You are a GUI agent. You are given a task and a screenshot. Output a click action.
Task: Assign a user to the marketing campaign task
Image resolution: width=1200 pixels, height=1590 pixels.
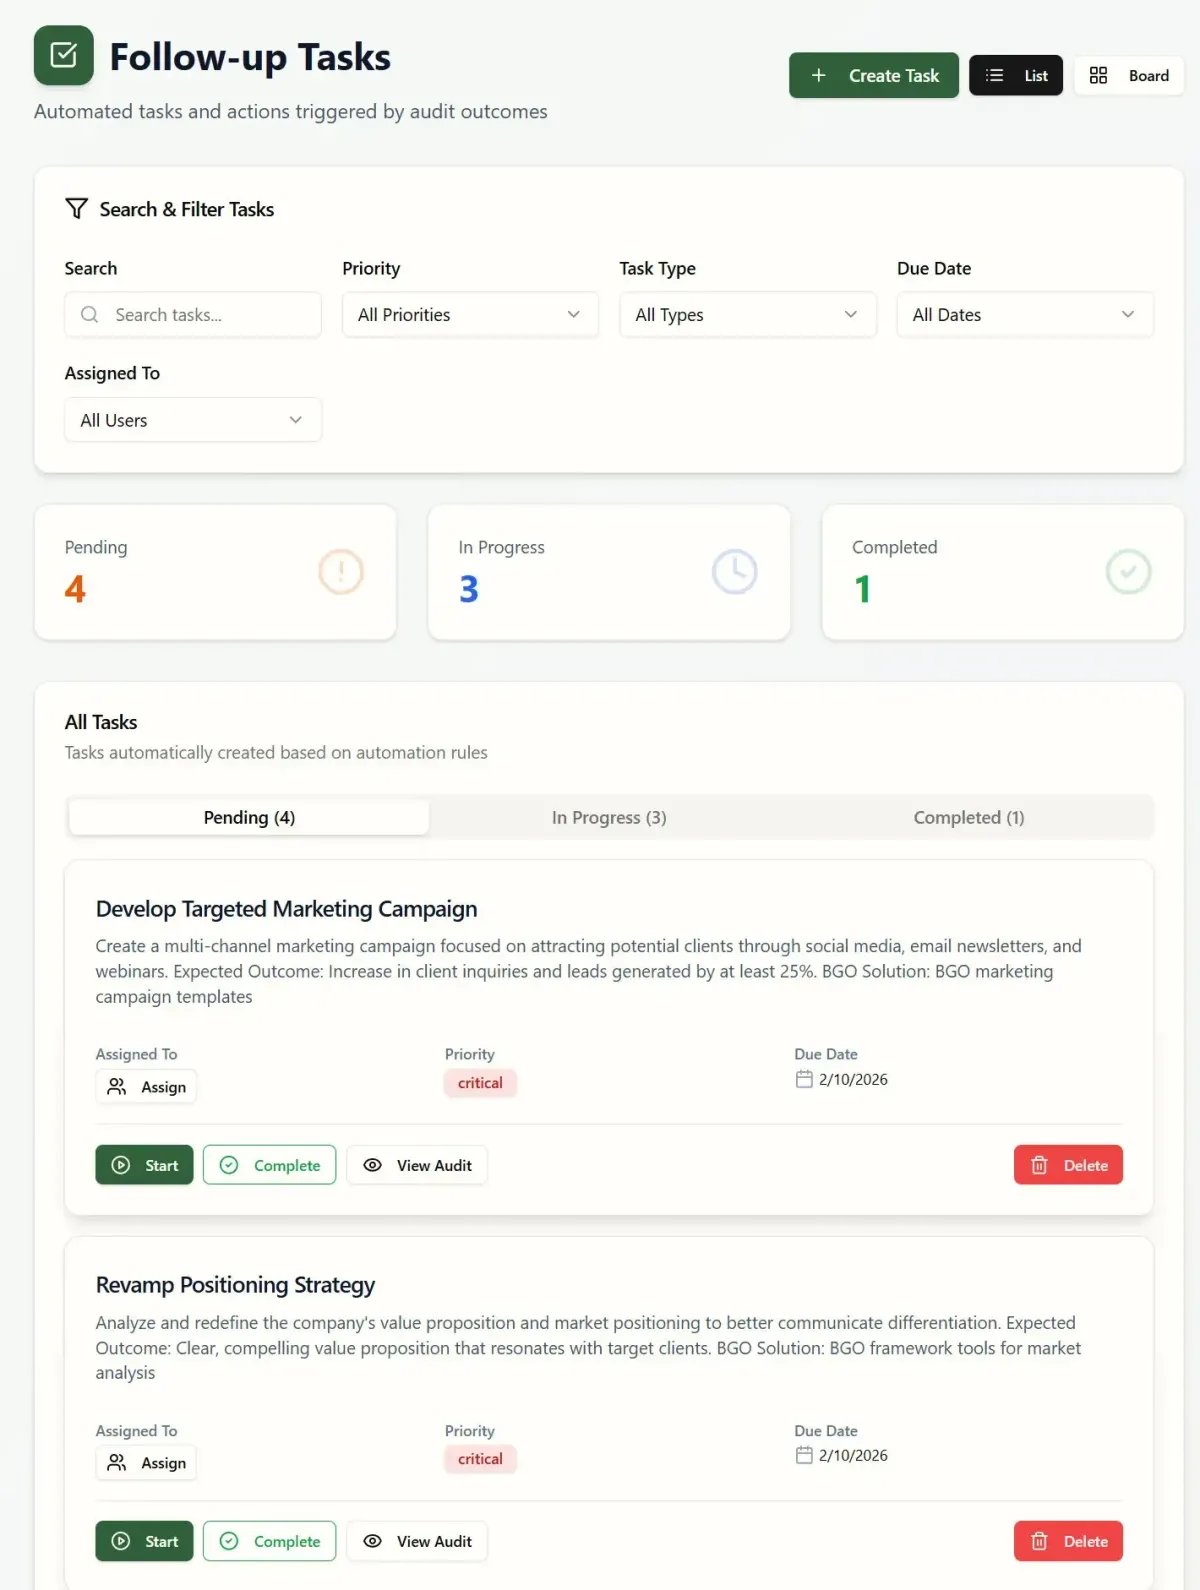(146, 1086)
